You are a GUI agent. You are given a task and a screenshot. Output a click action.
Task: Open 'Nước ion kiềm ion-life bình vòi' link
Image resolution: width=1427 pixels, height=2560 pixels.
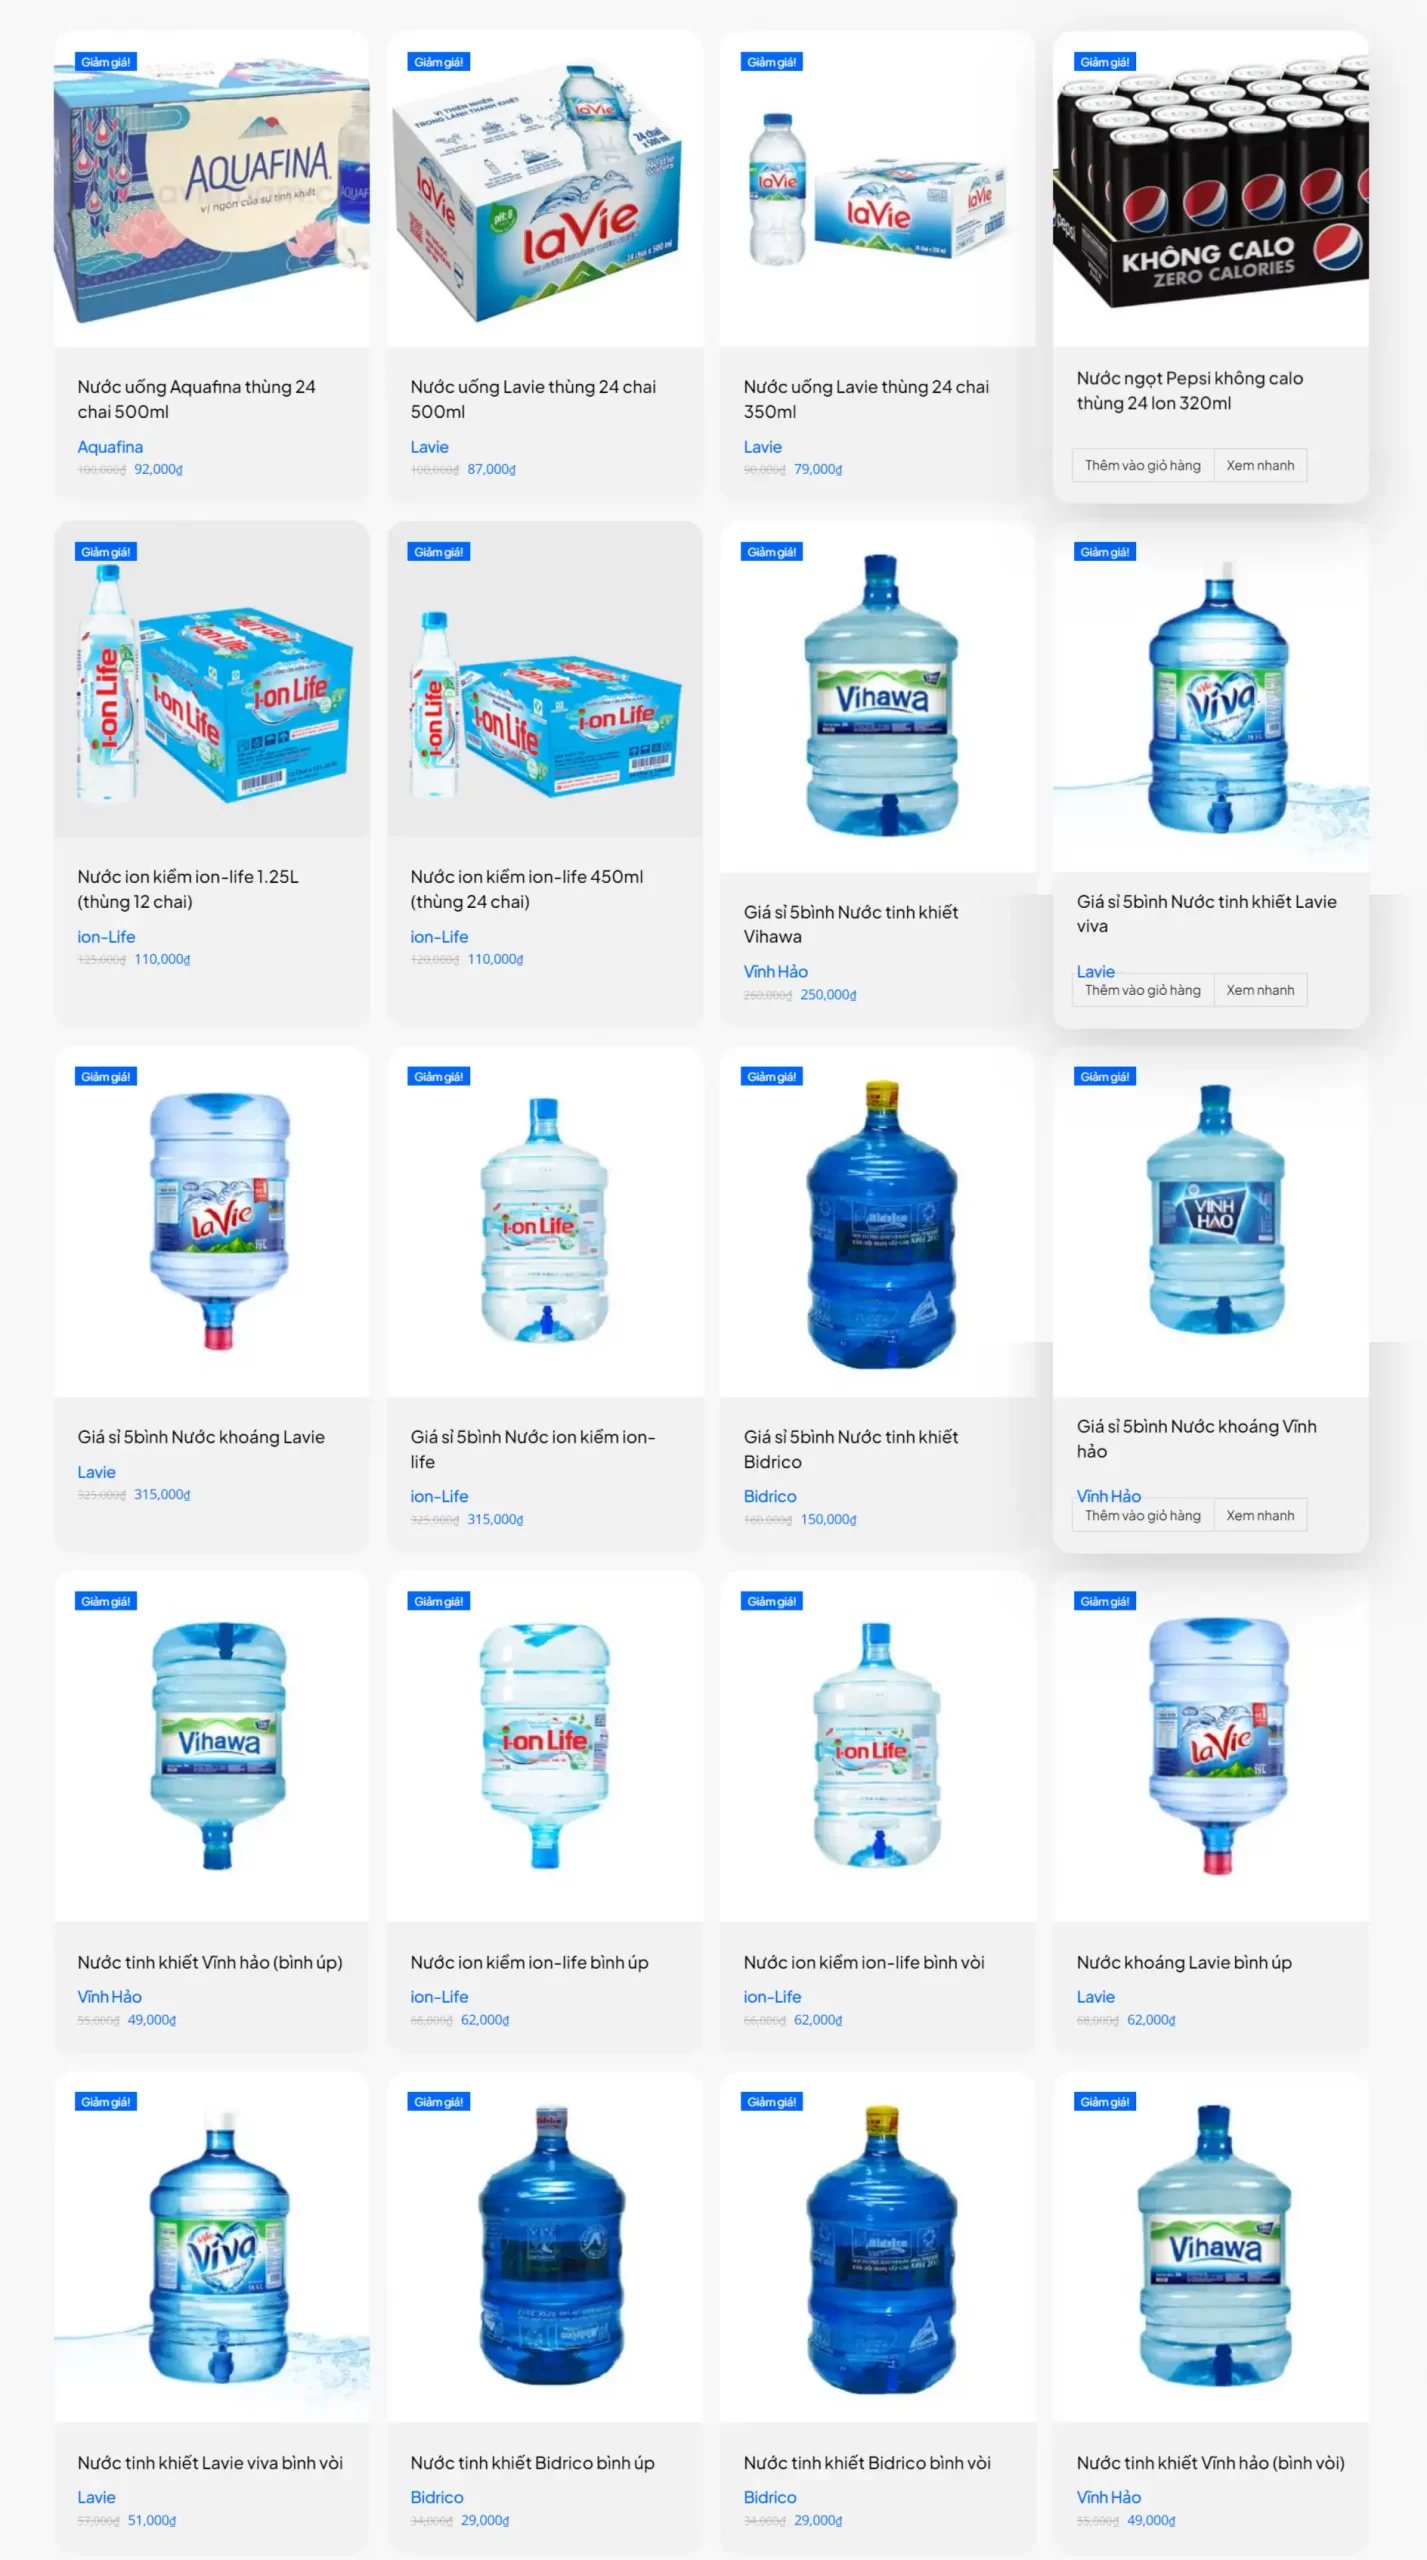[x=864, y=1962]
